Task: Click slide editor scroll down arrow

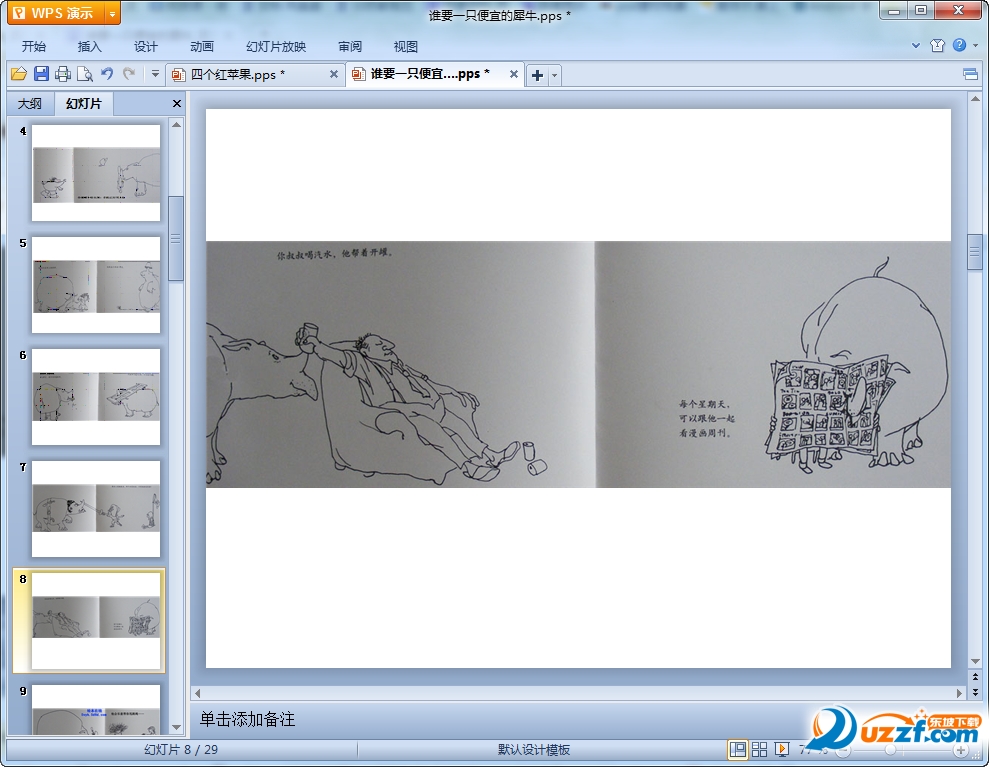Action: click(975, 661)
